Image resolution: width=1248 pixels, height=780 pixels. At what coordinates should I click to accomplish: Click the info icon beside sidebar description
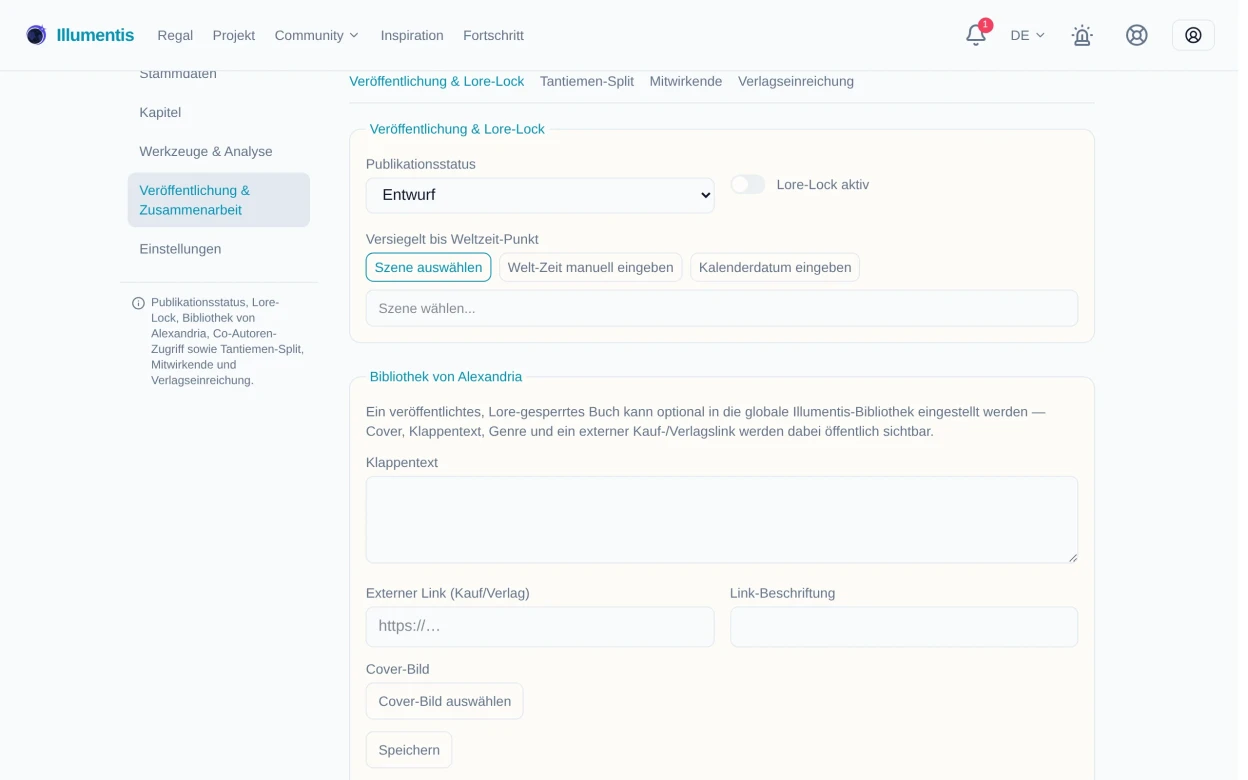click(x=138, y=303)
